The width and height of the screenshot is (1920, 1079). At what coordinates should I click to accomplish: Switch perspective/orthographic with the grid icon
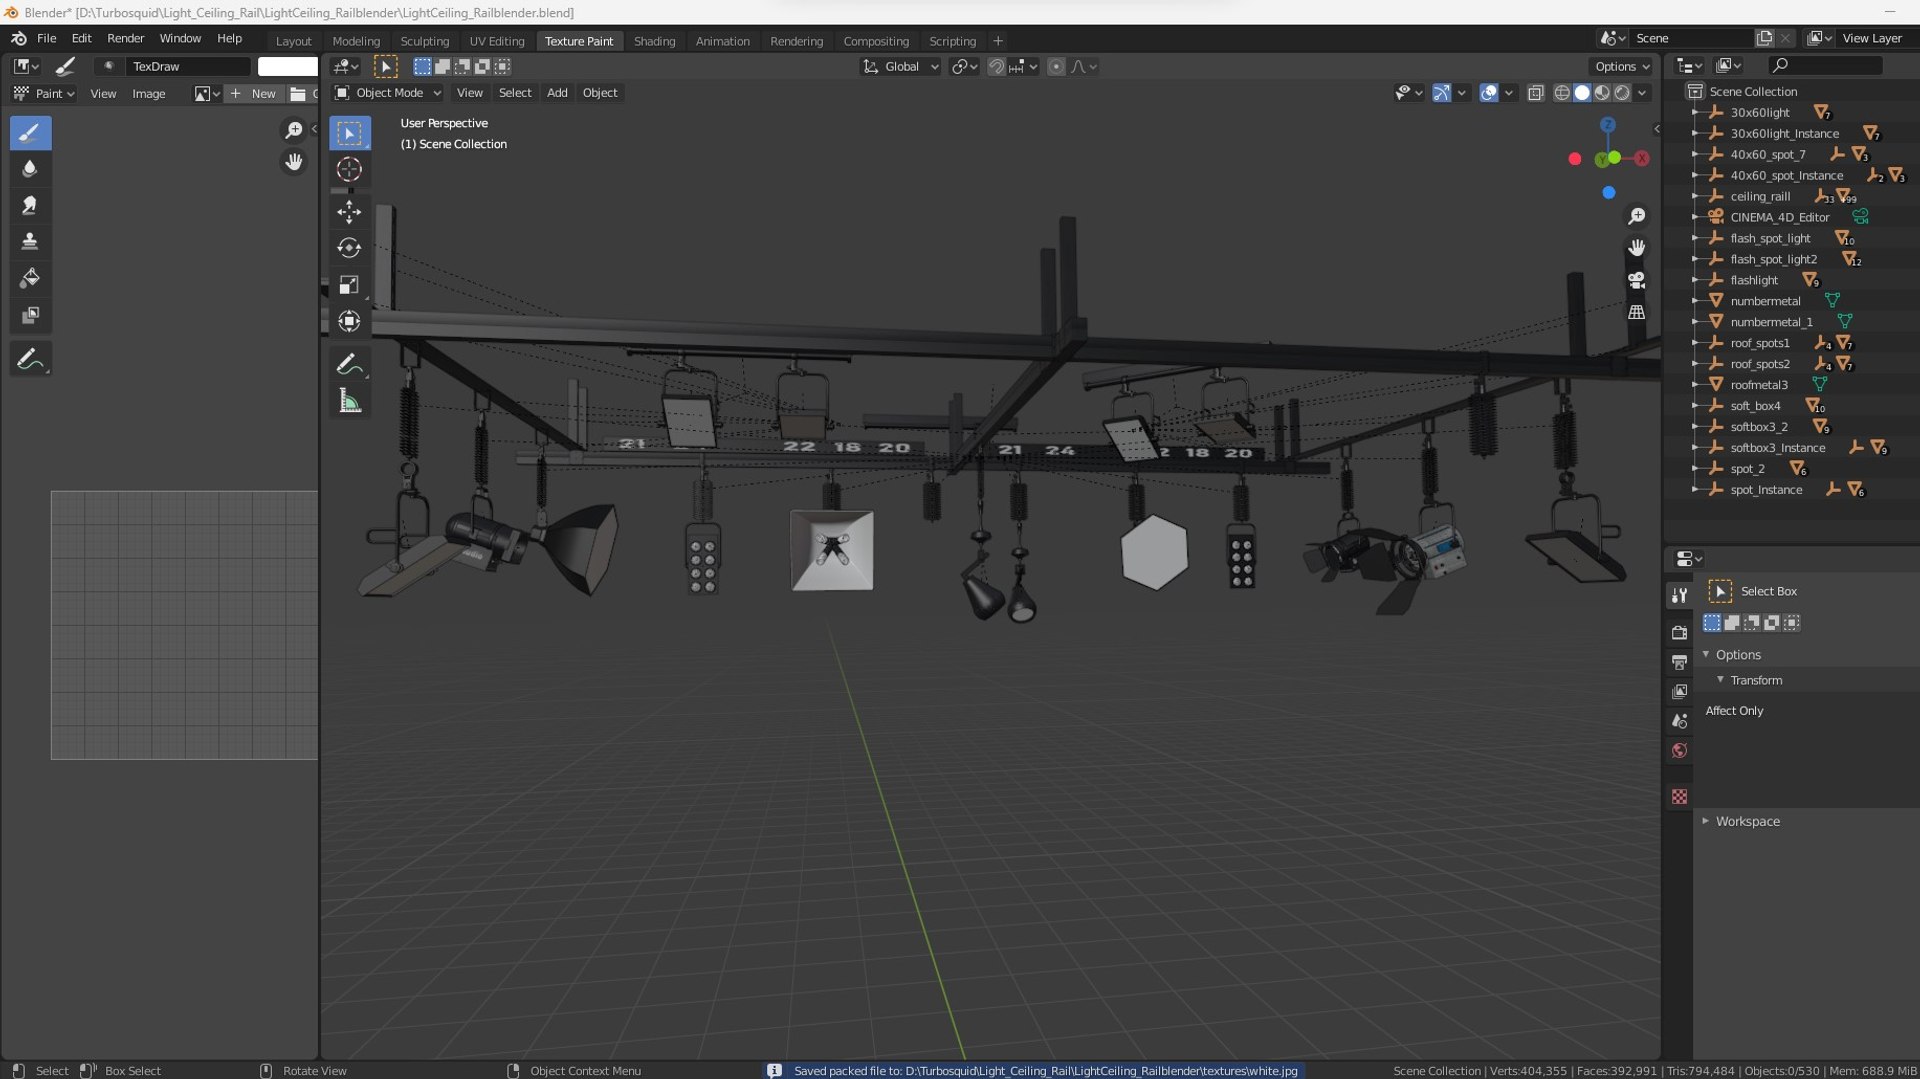click(x=1636, y=312)
